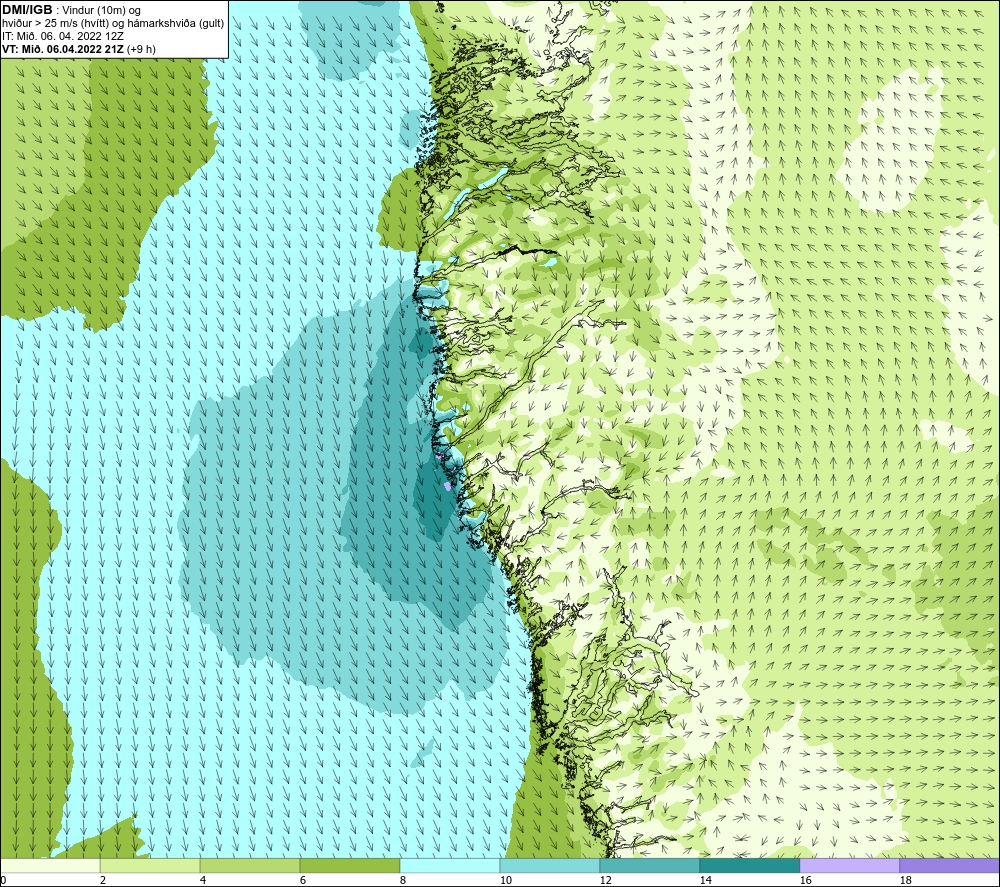The image size is (1000, 887).
Task: Click the 'hviður > 25 m/s' description line
Action: (114, 23)
